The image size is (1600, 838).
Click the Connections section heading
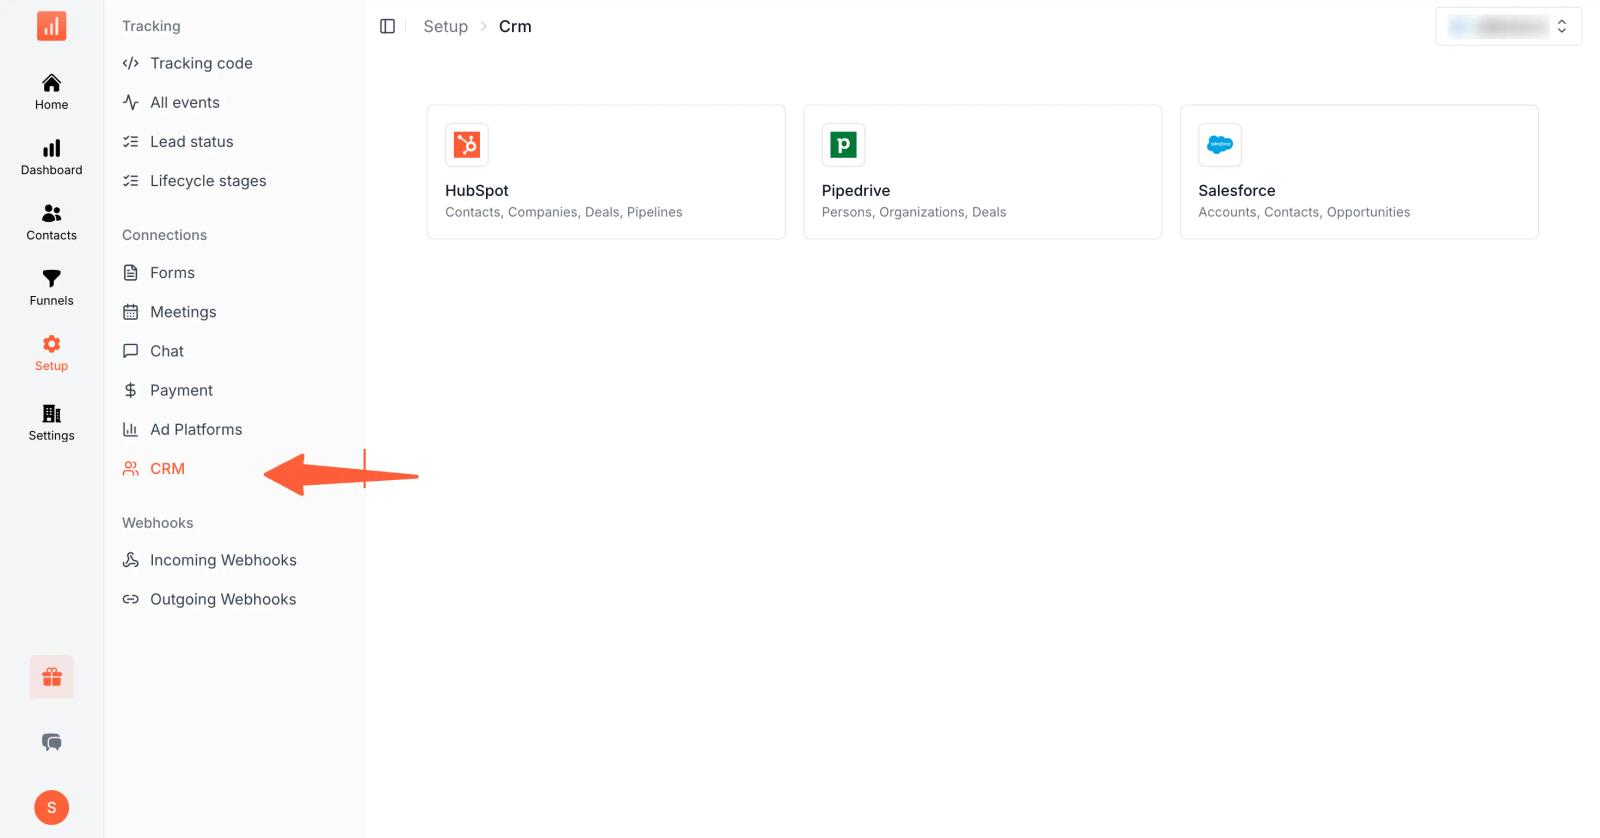[x=164, y=234]
